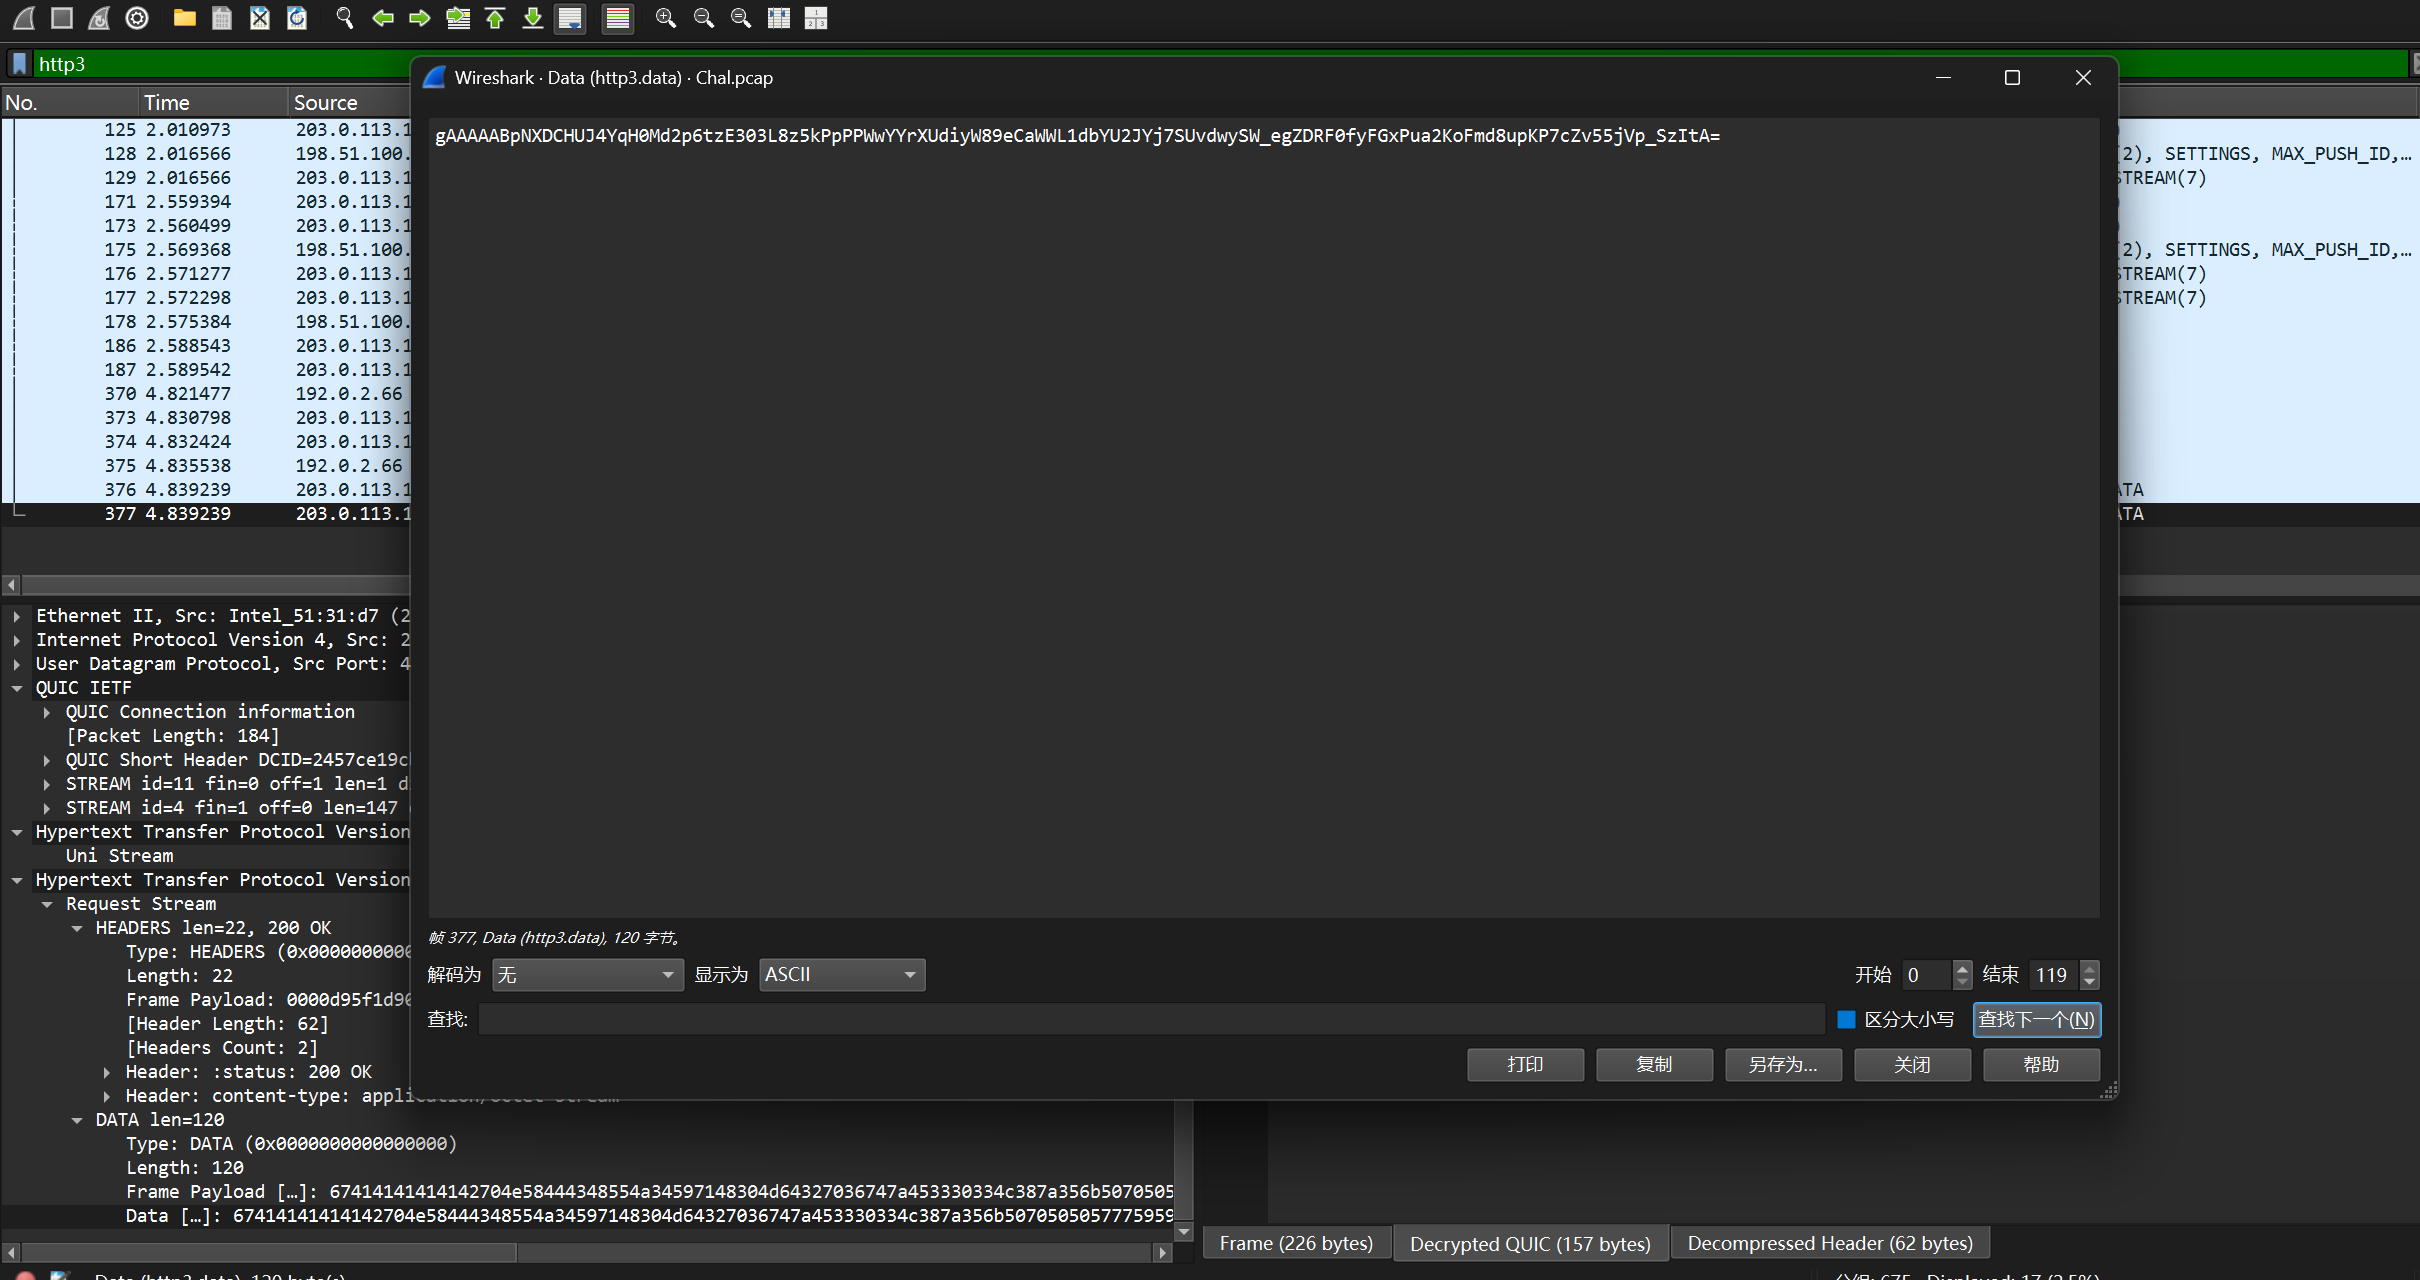Toggle the case sensitive checkbox

1846,1019
